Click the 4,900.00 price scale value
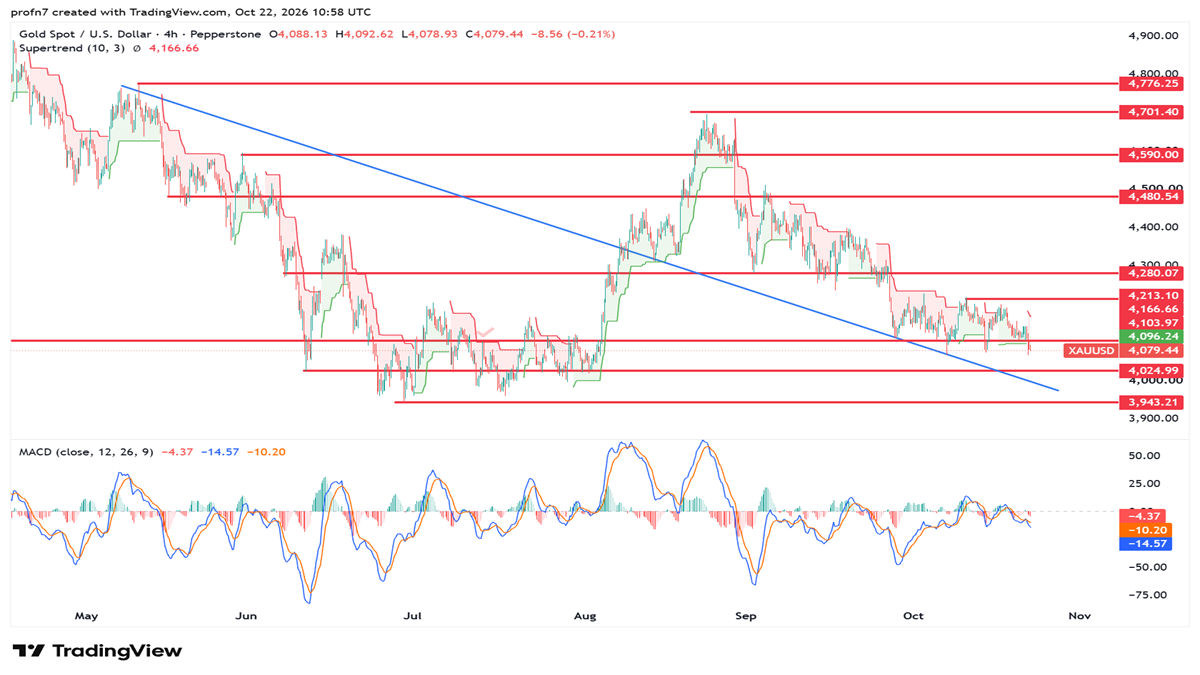1200x675 pixels. click(1155, 36)
